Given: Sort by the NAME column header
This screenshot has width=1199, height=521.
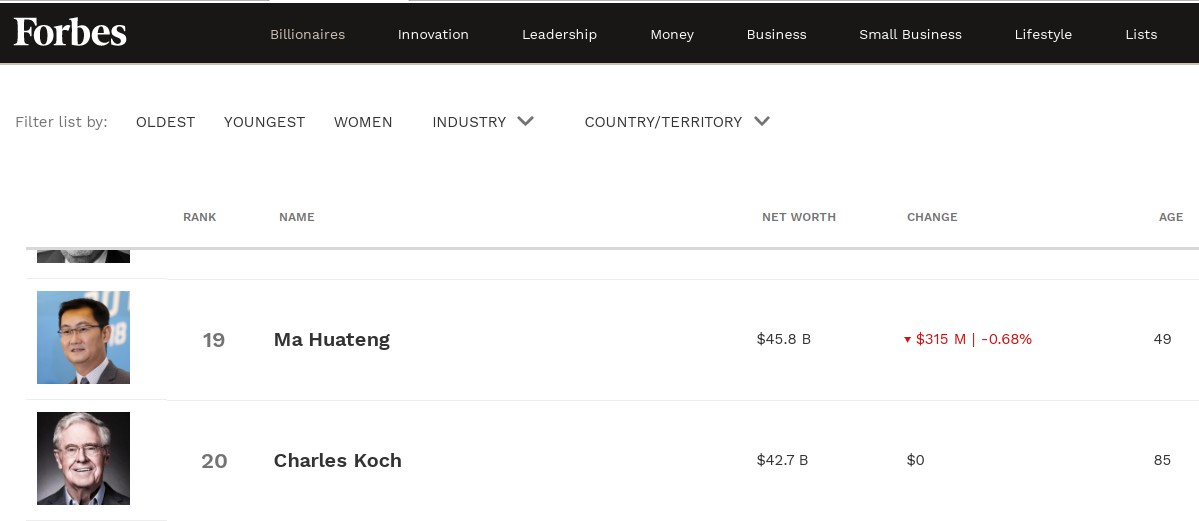Looking at the screenshot, I should 297,217.
